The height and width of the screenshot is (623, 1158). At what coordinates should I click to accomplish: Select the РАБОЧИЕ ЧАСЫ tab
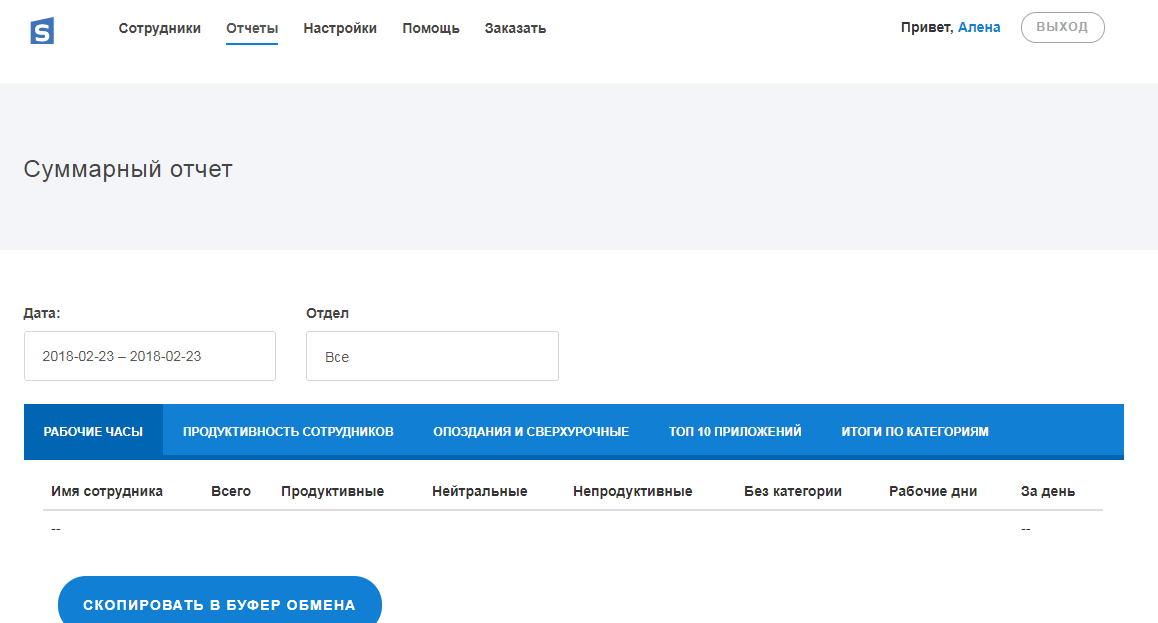click(95, 431)
